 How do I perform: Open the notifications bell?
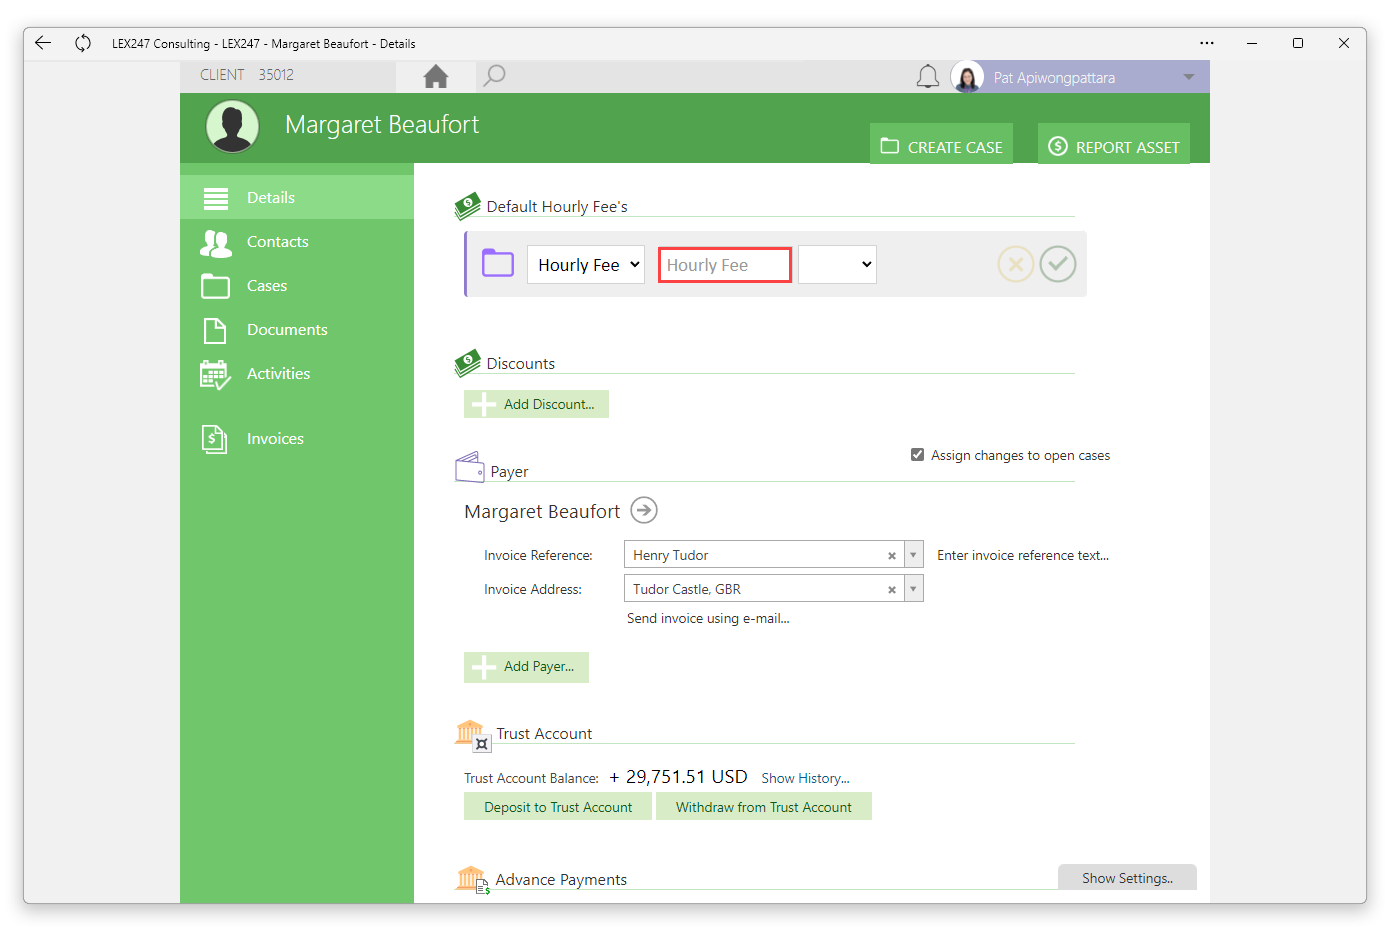pyautogui.click(x=928, y=77)
